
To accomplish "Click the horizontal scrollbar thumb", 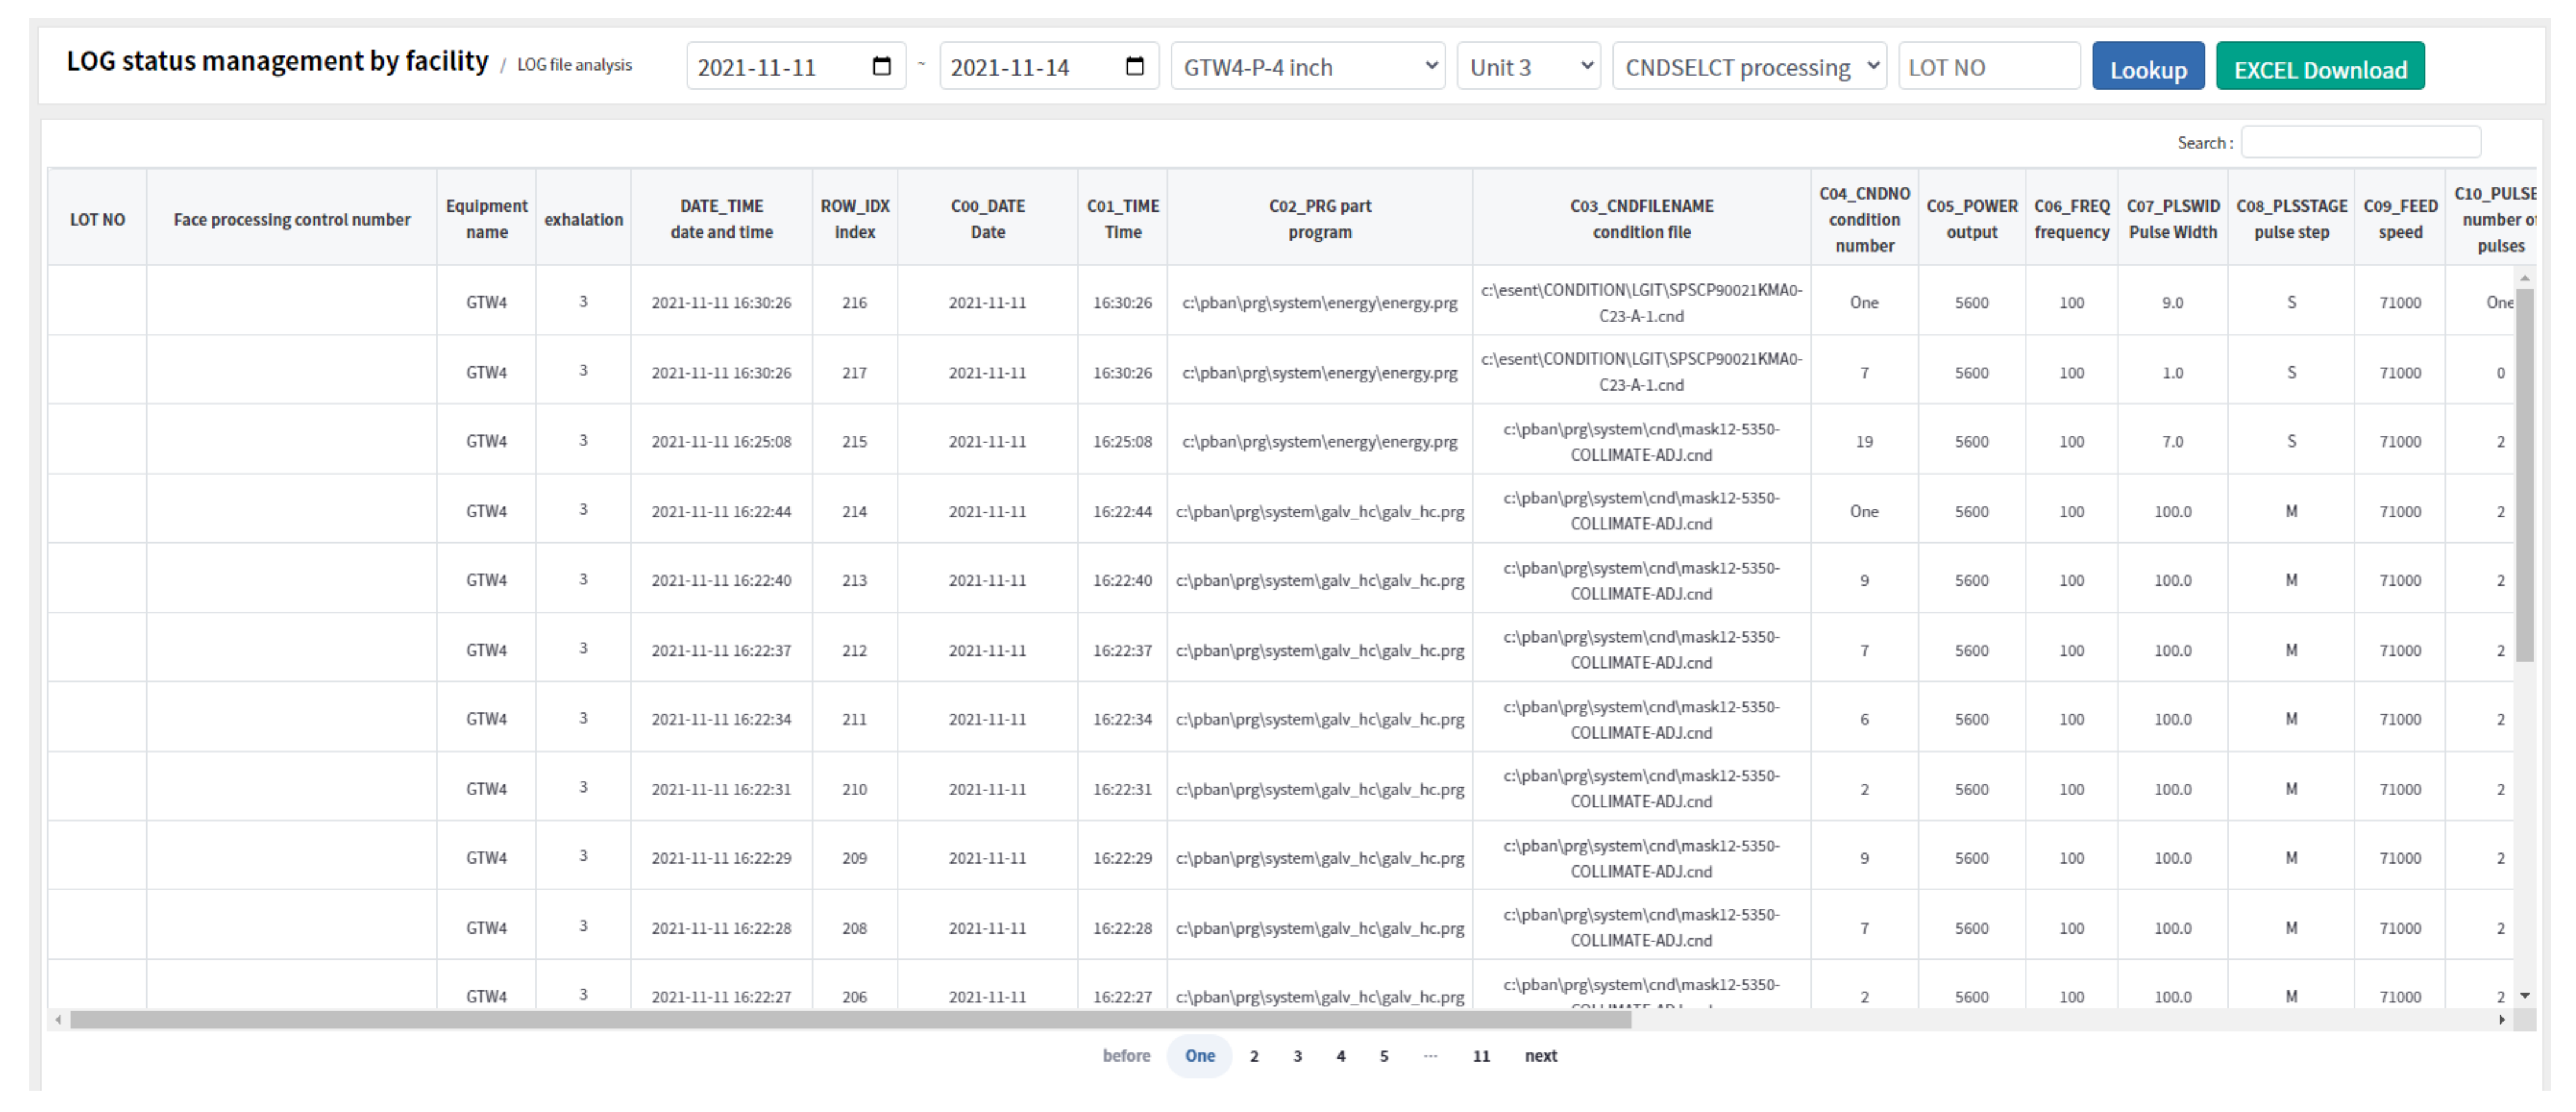I will pos(850,1020).
